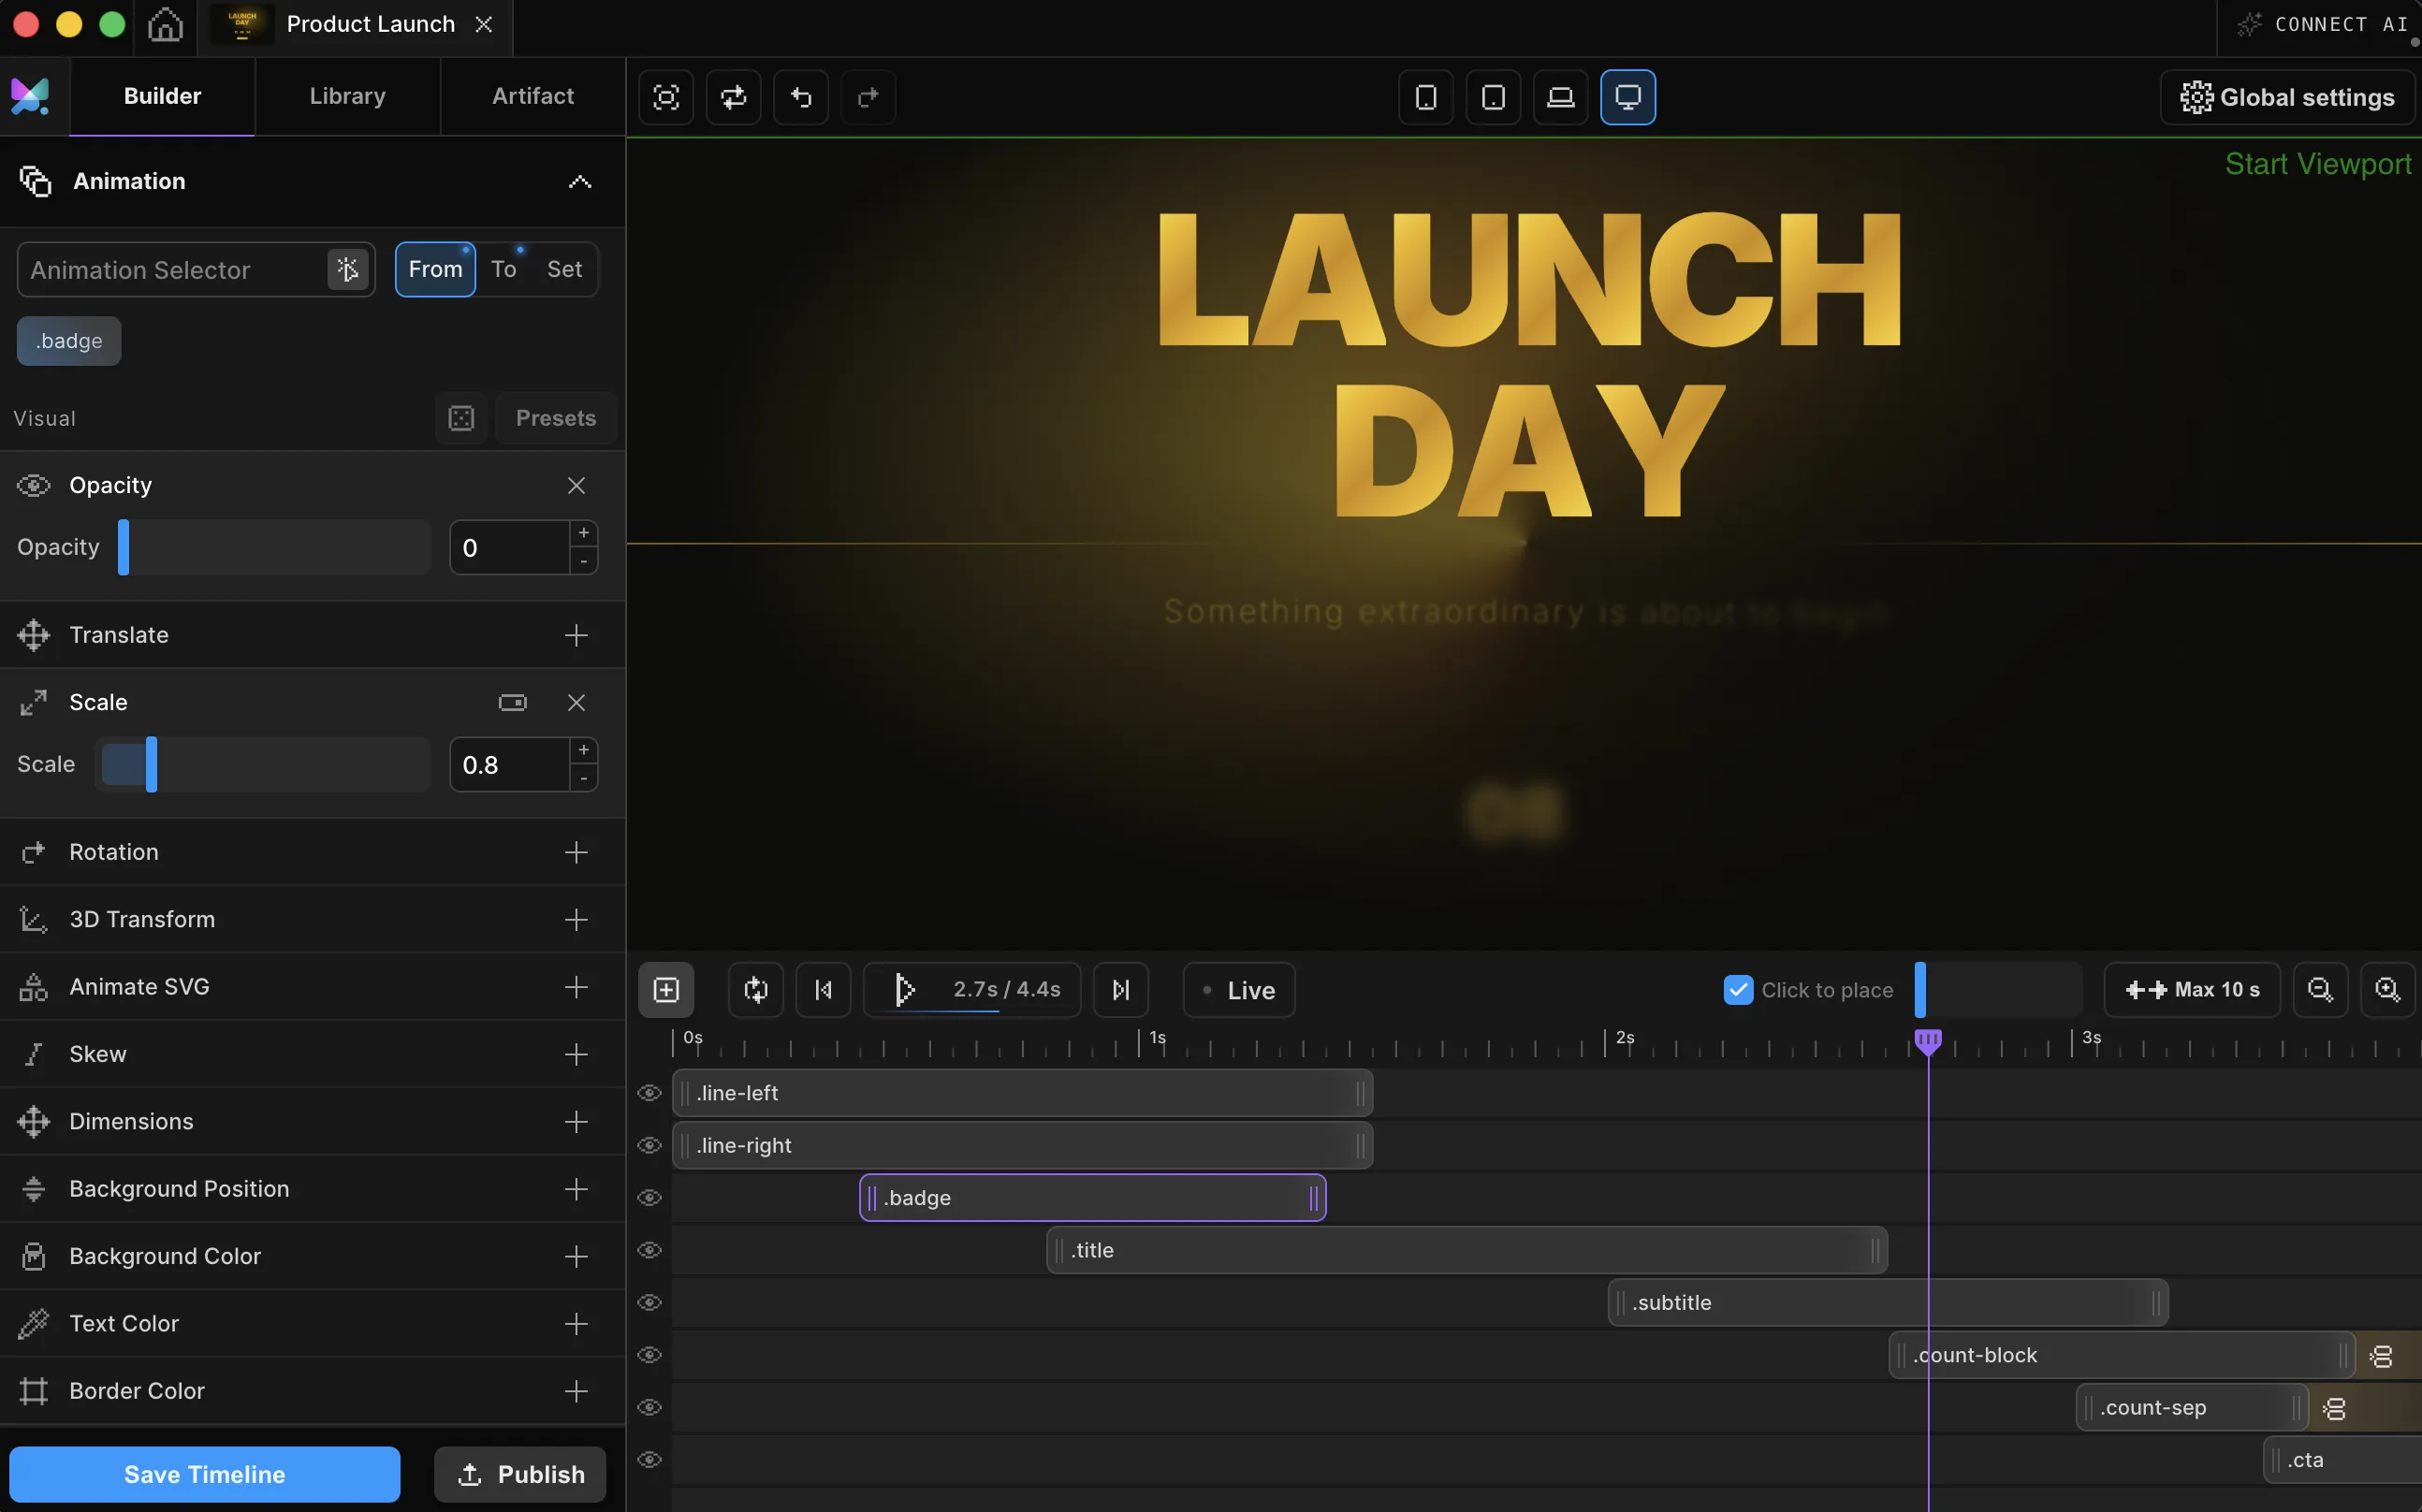Click the randomize dice icon
Viewport: 2422px width, 1512px height.
click(x=461, y=418)
